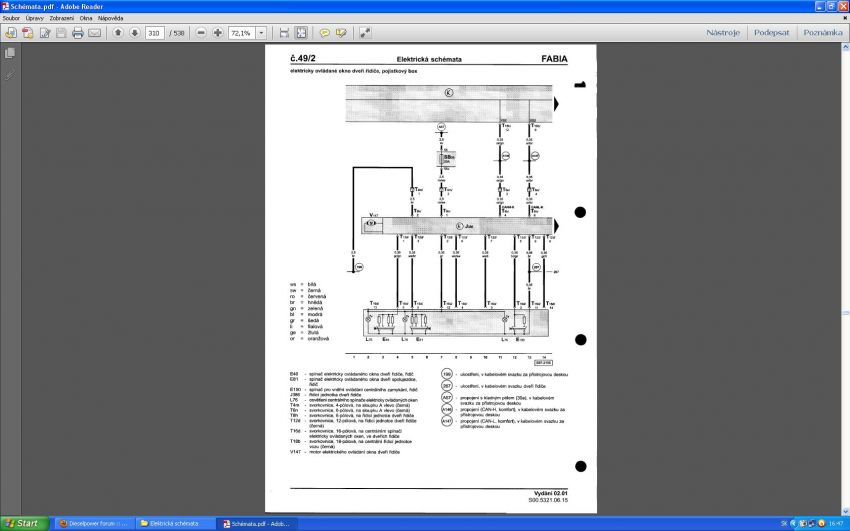Click the read mode expand icon
Image resolution: width=850 pixels, height=531 pixels.
point(365,33)
